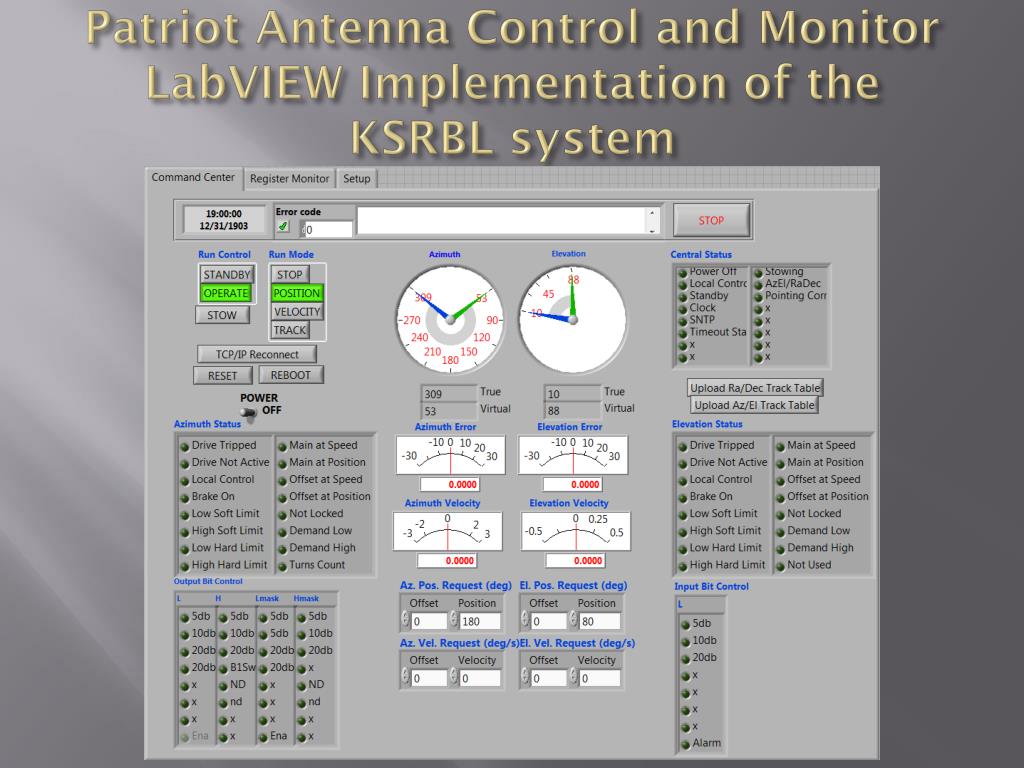1024x768 pixels.
Task: Click the El. Pos. Offset stepper arrows
Action: click(525, 619)
